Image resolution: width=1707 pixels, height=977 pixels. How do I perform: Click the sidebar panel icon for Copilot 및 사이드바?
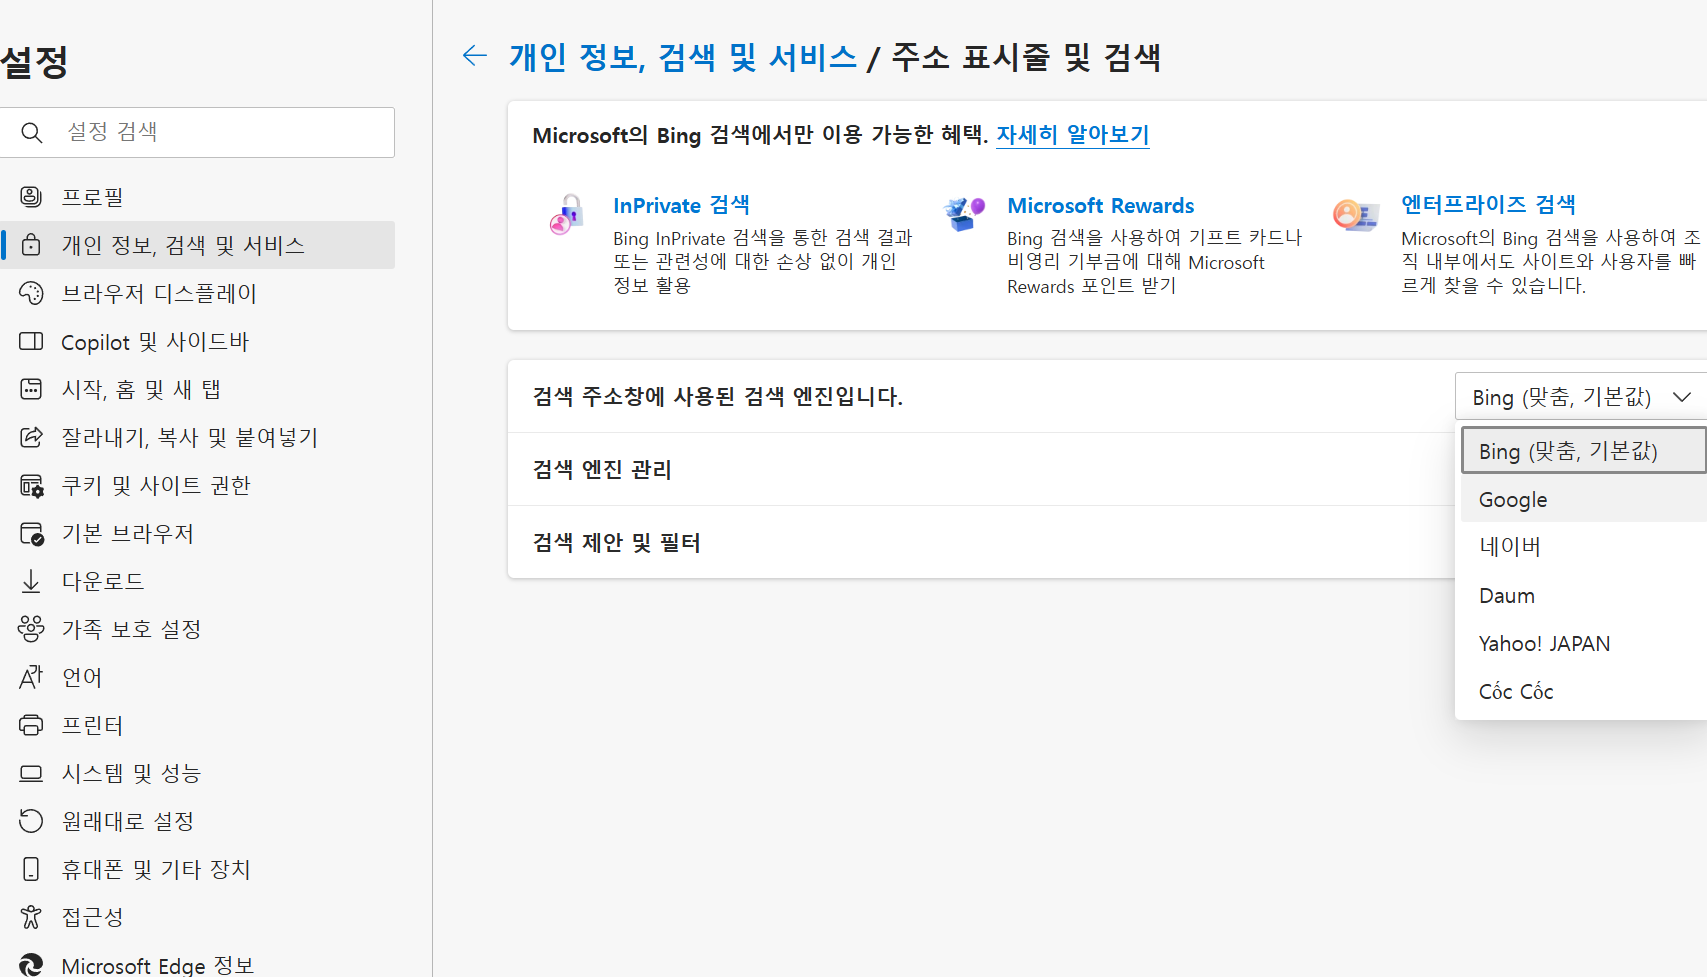[x=31, y=341]
